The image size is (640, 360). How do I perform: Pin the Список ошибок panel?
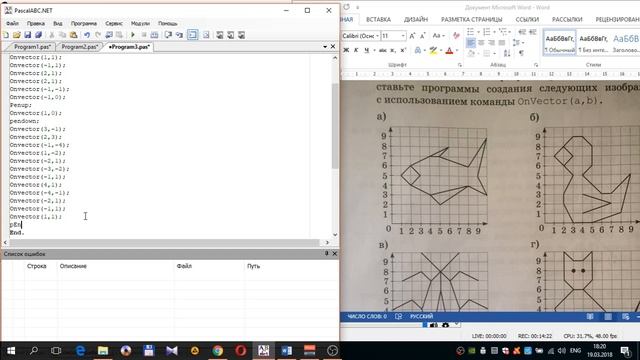coord(327,253)
